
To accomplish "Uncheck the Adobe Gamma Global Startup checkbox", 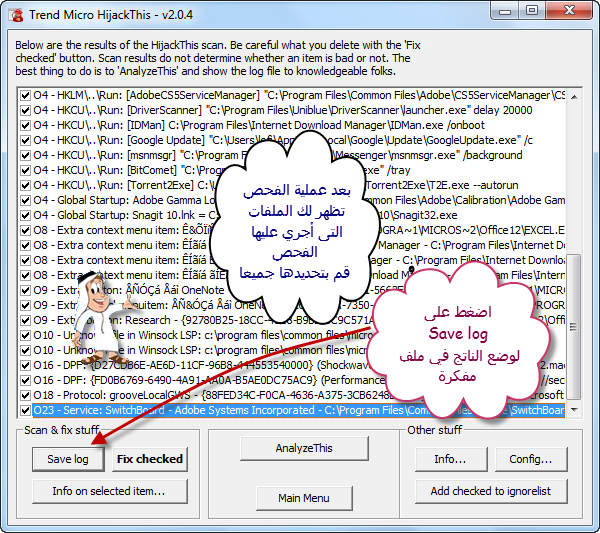I will [25, 200].
